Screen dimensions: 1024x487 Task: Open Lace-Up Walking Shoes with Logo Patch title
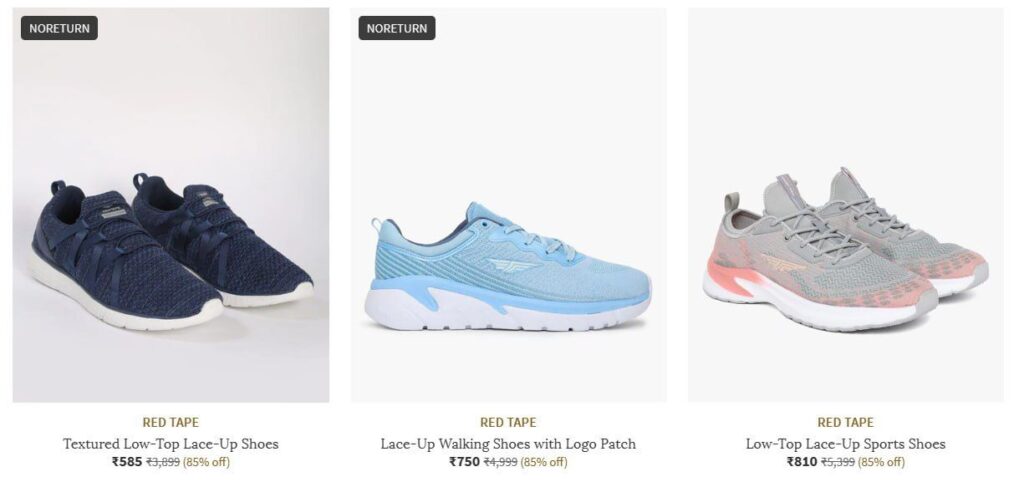(508, 444)
